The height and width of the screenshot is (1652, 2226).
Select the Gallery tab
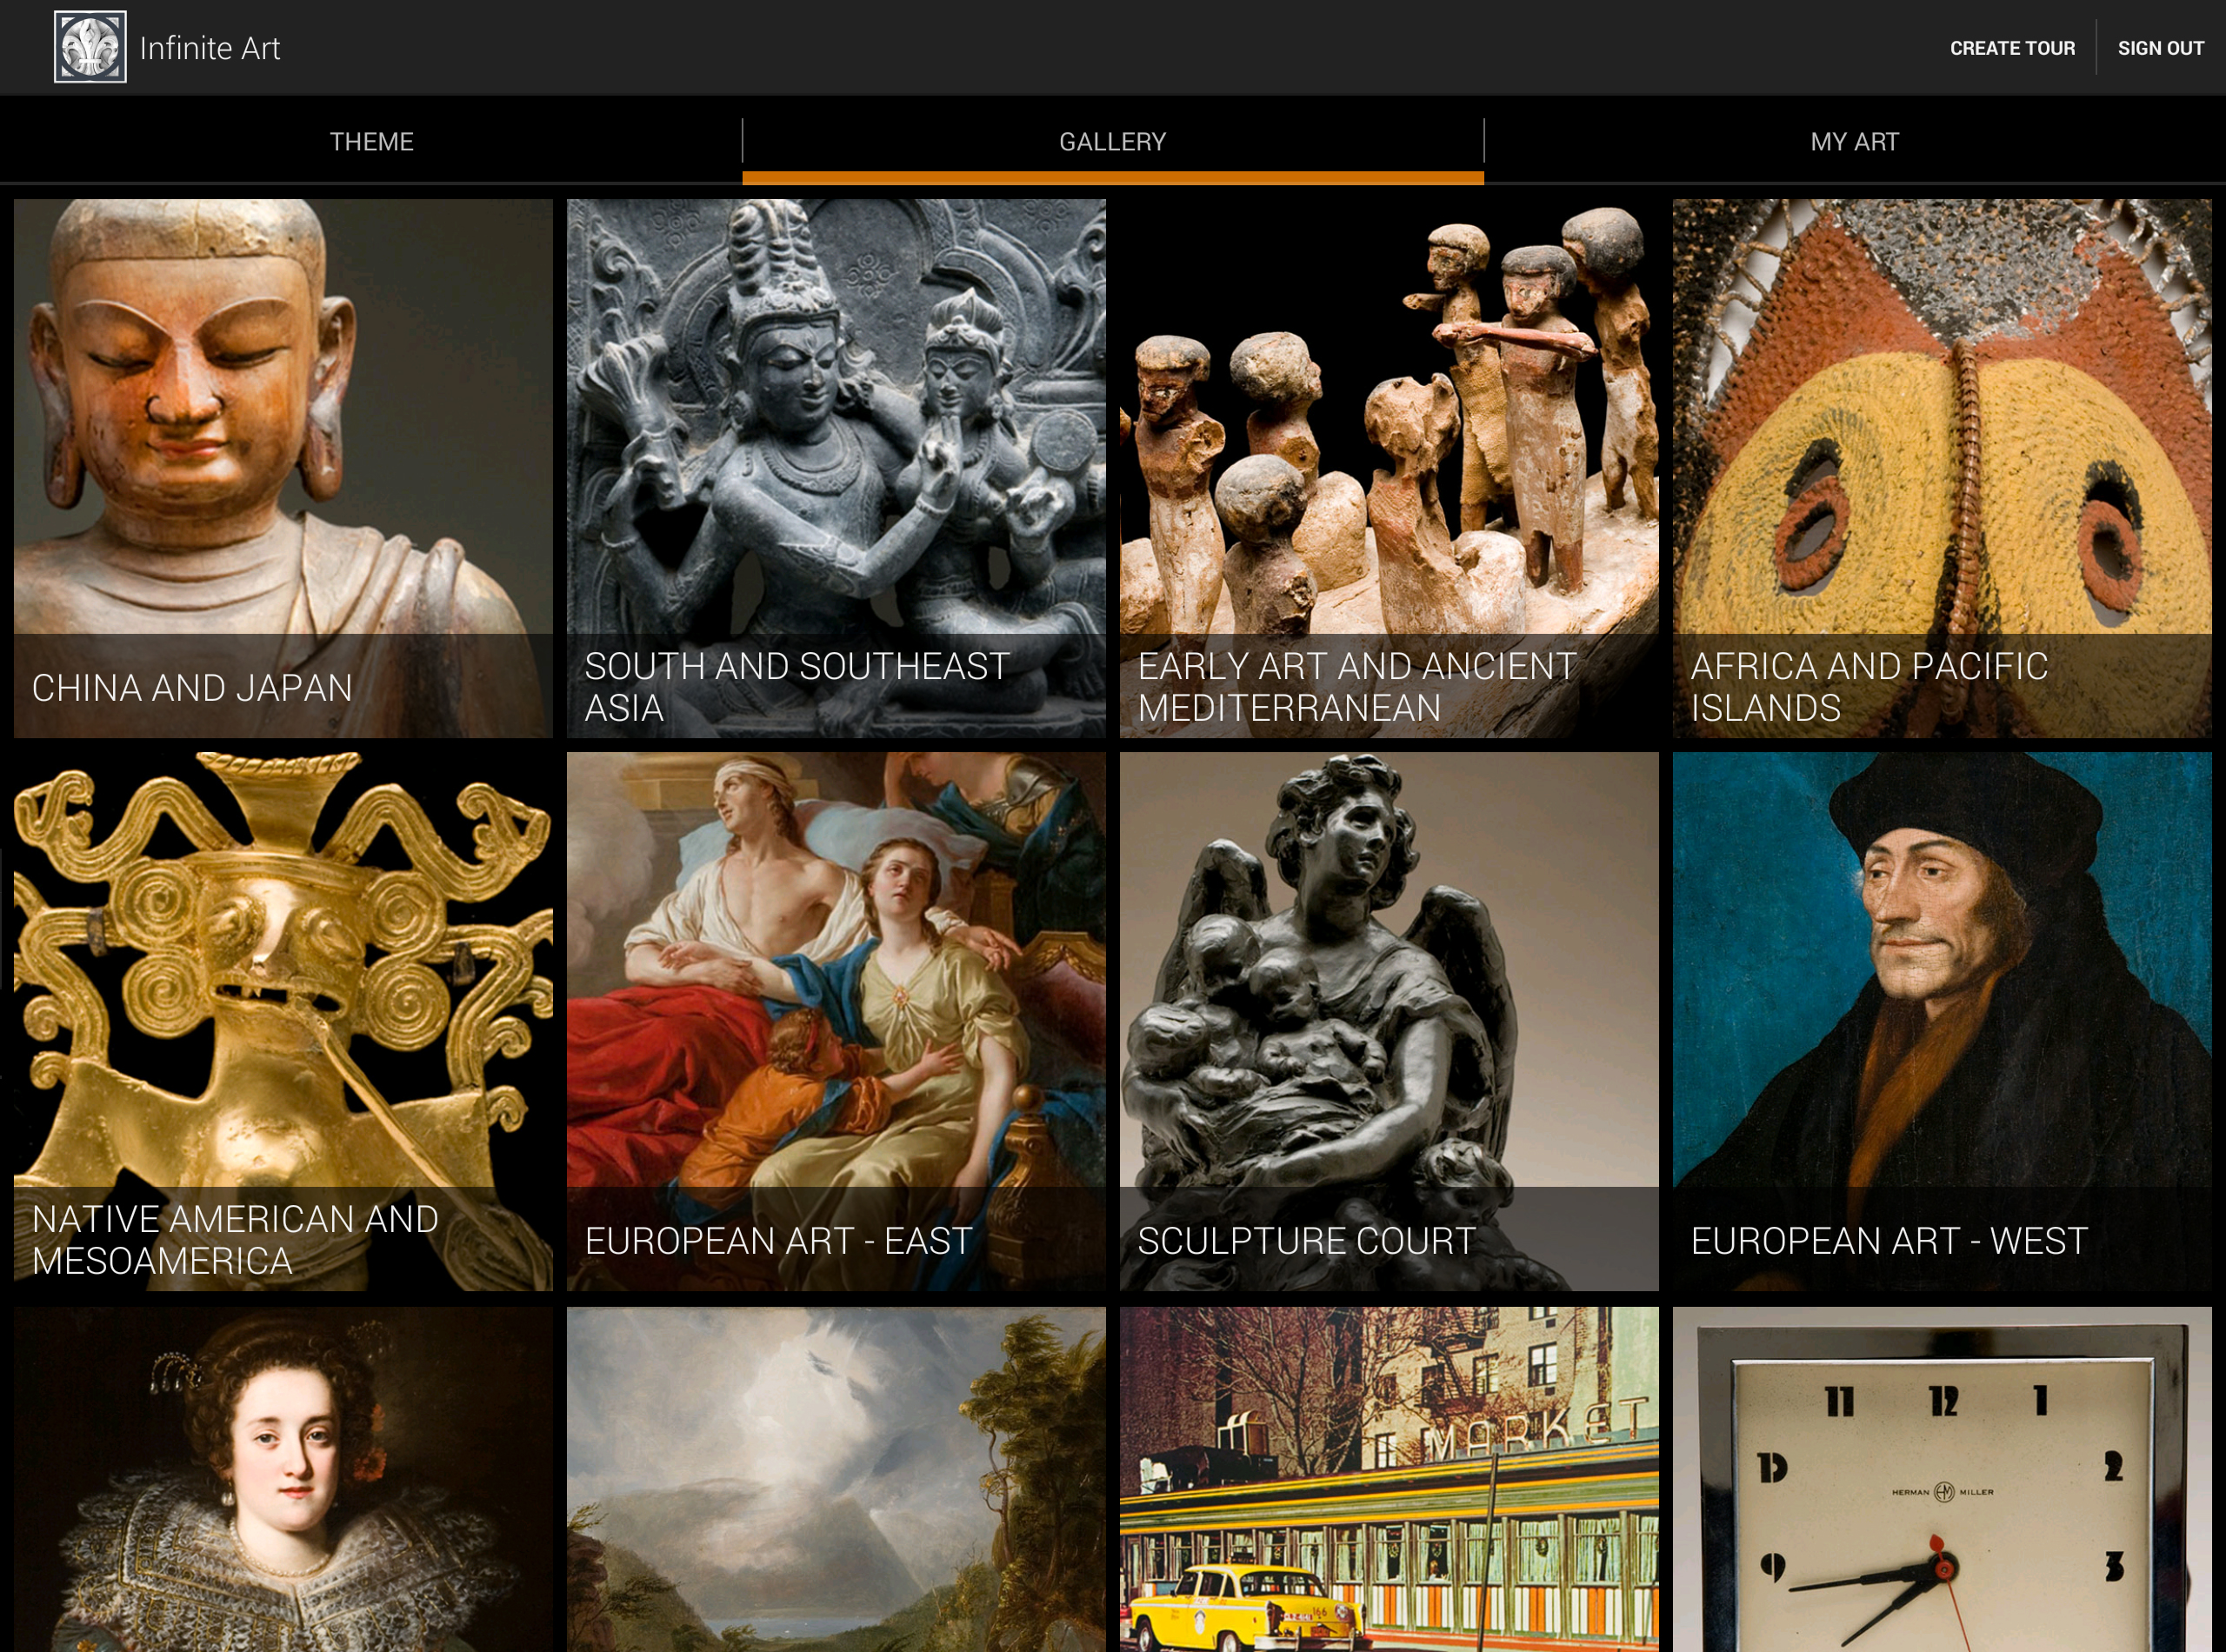click(1112, 142)
